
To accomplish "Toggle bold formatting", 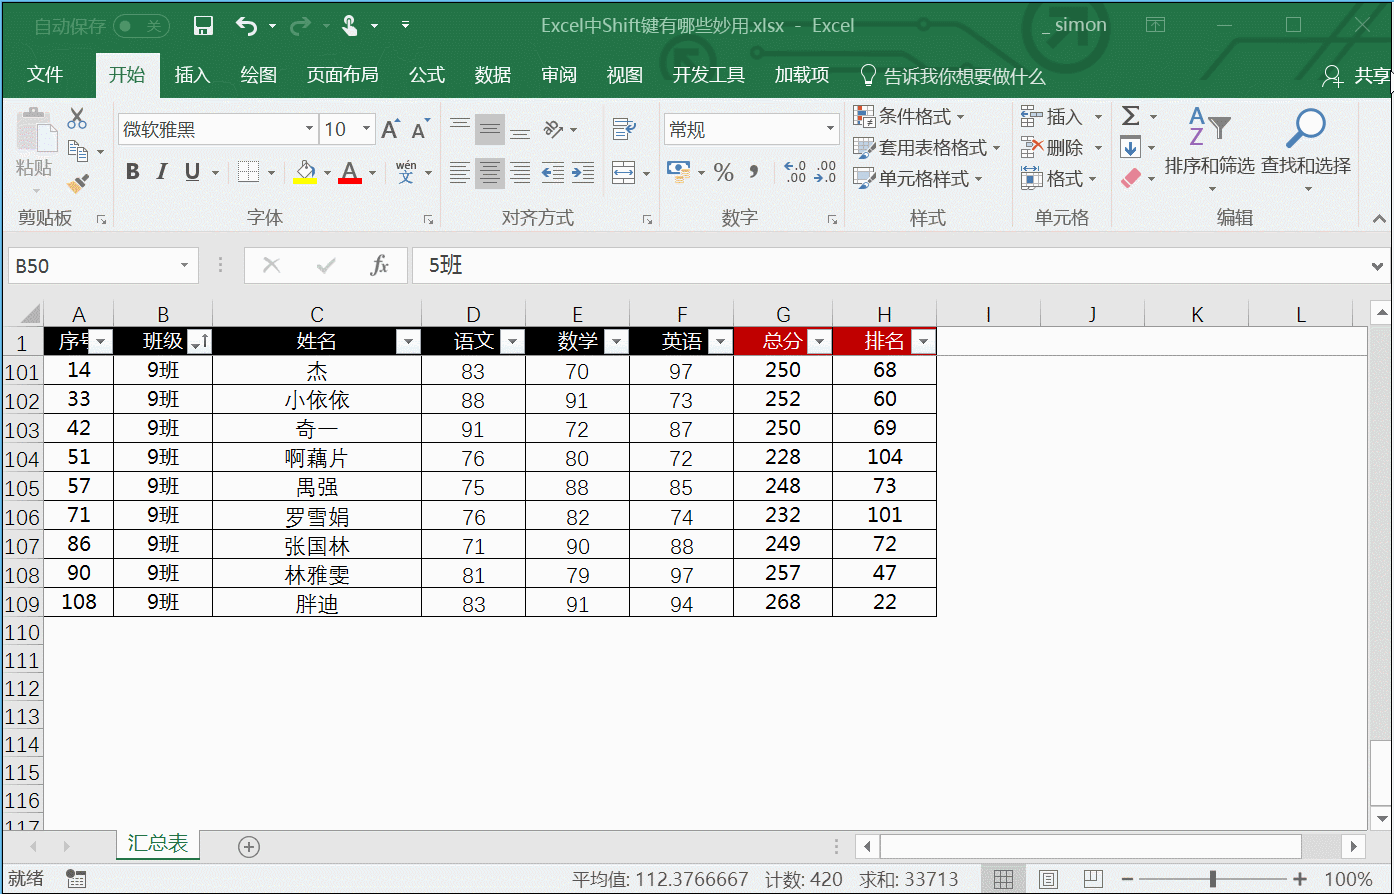I will pos(132,171).
